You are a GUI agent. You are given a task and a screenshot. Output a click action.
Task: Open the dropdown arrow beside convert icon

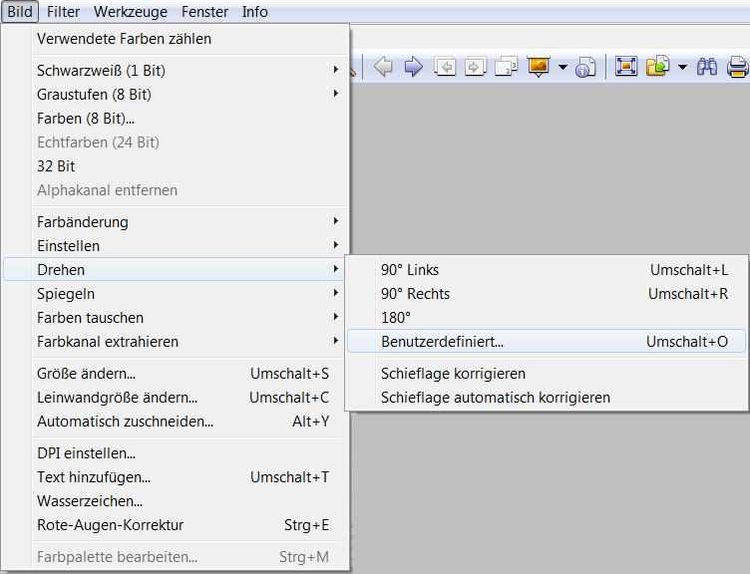(683, 67)
